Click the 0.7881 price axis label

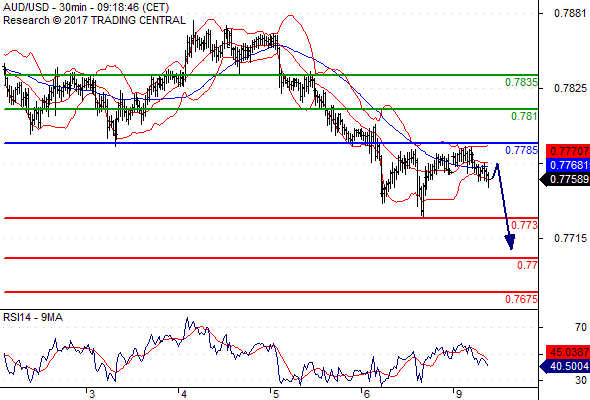pyautogui.click(x=570, y=13)
